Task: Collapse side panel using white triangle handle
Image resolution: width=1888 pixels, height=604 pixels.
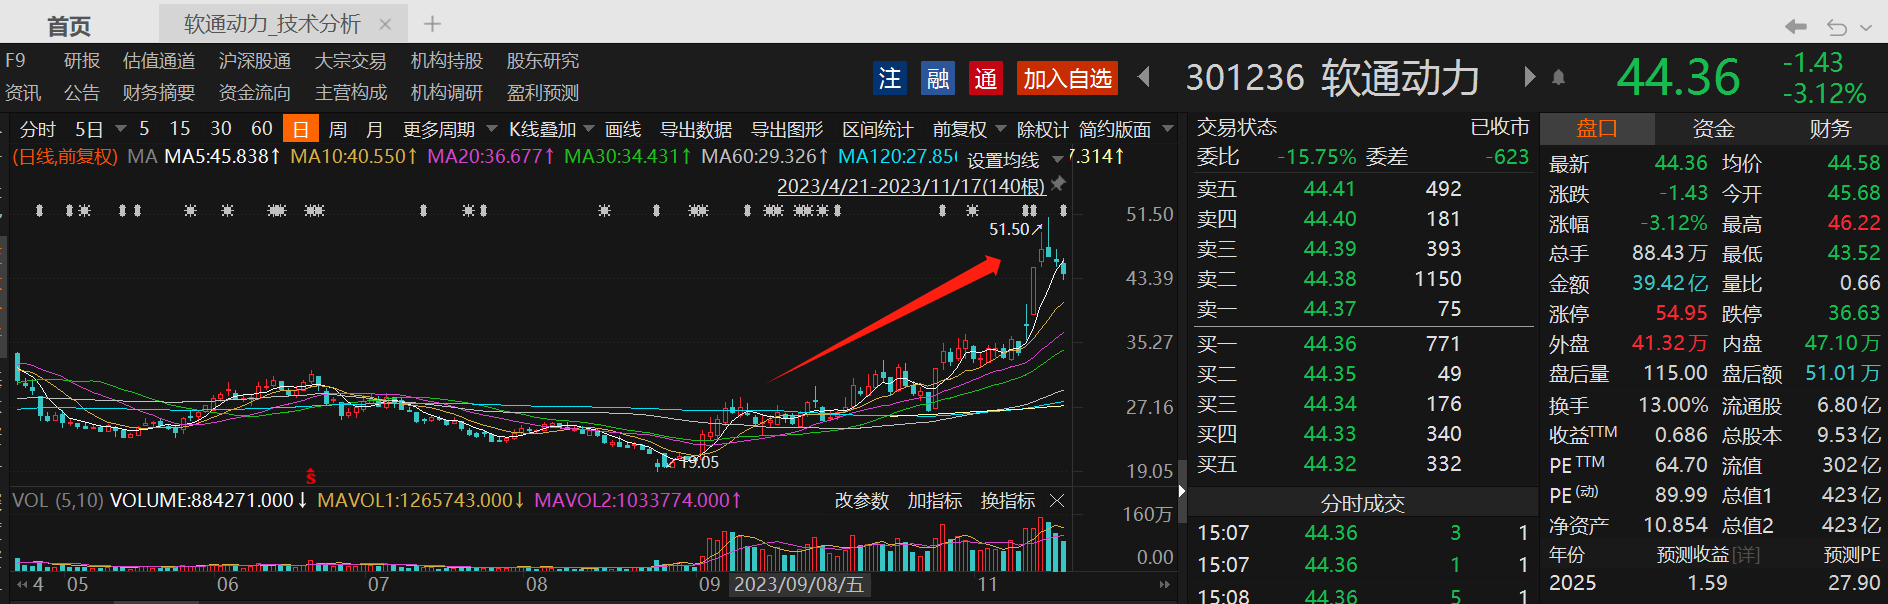Action: (x=1182, y=490)
